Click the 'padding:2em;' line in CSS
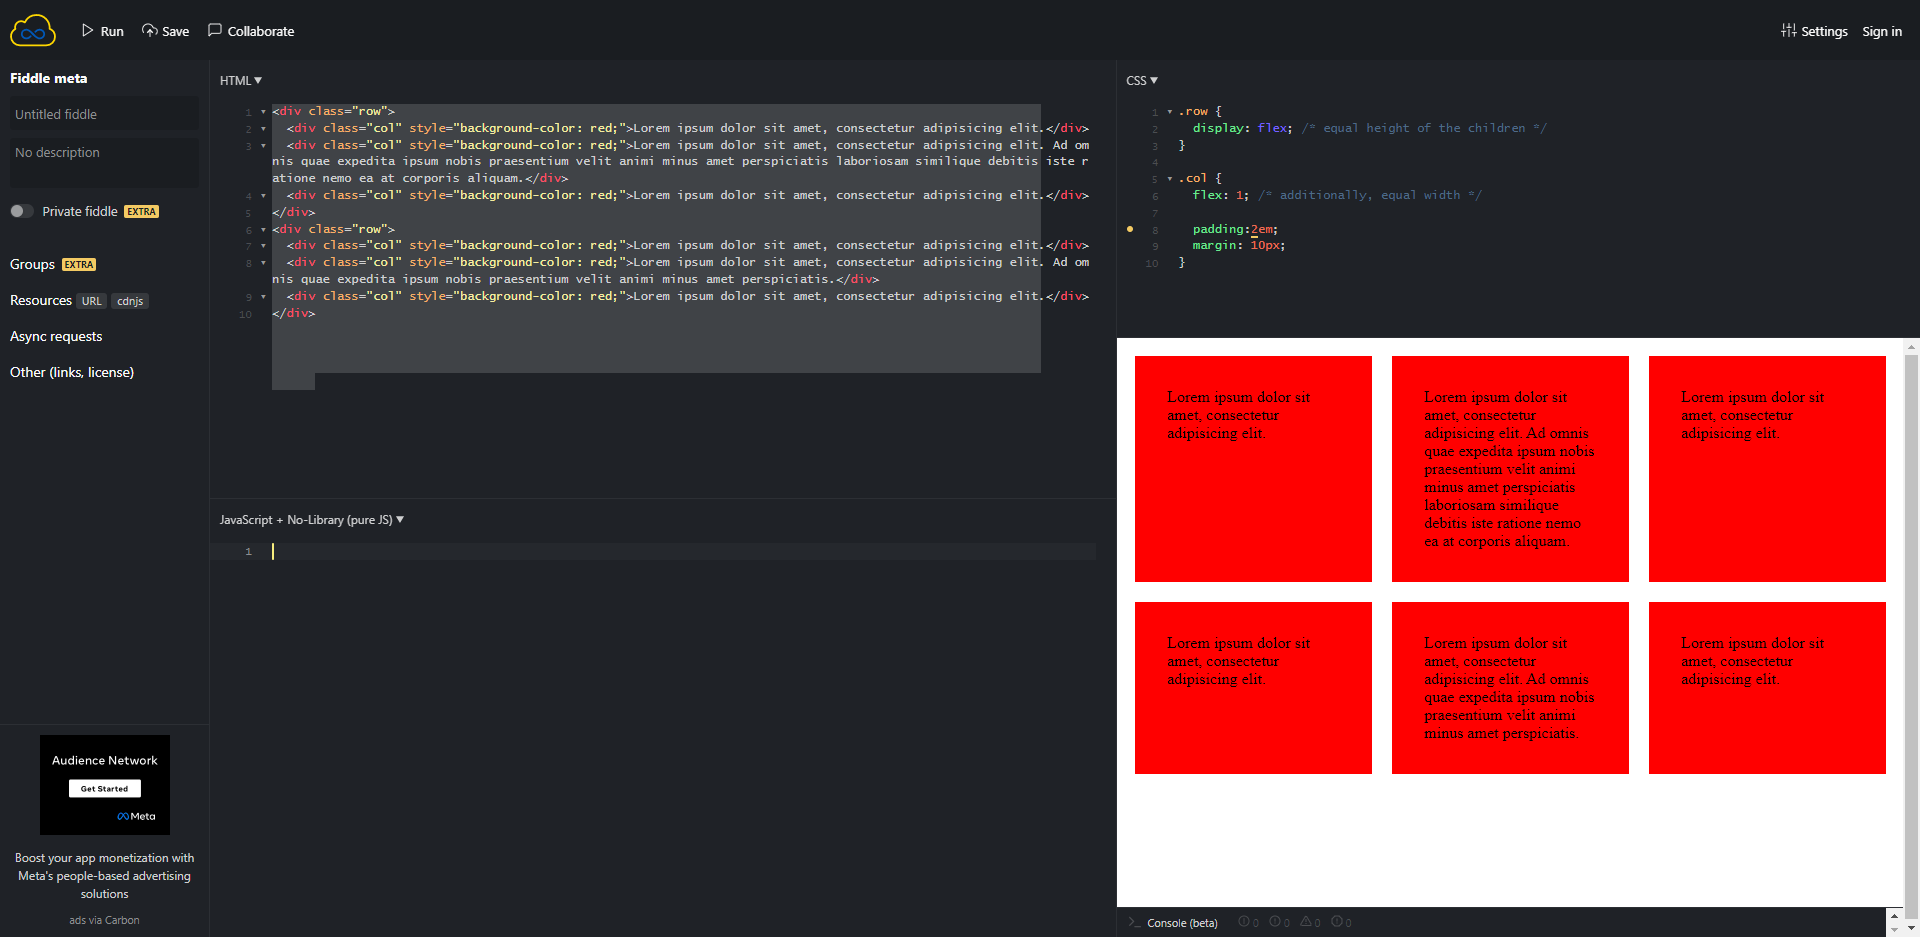 click(x=1235, y=229)
